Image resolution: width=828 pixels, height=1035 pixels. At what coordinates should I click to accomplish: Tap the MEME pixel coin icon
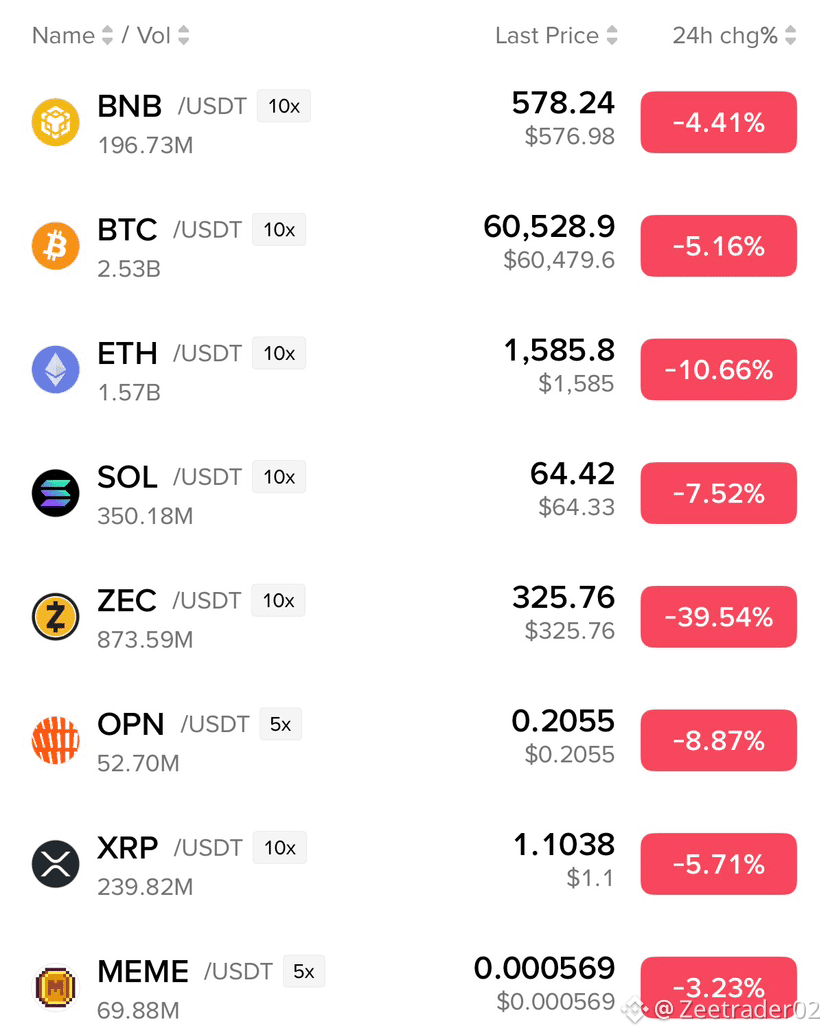(55, 987)
